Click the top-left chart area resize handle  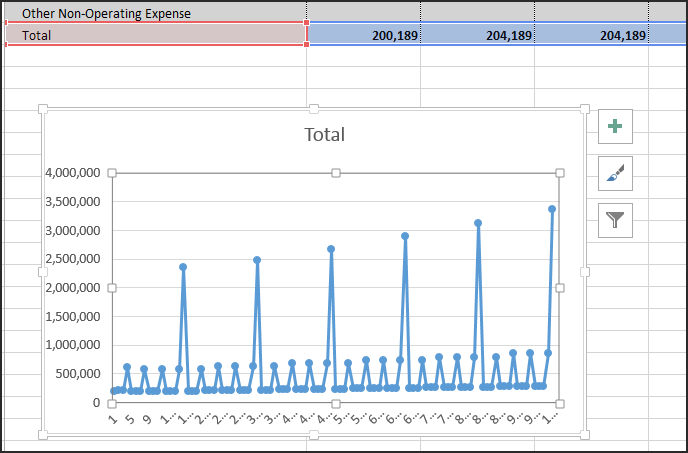pos(43,109)
